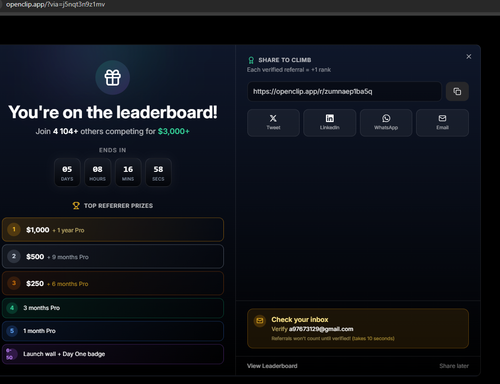Click the gift box icon

[x=113, y=77]
